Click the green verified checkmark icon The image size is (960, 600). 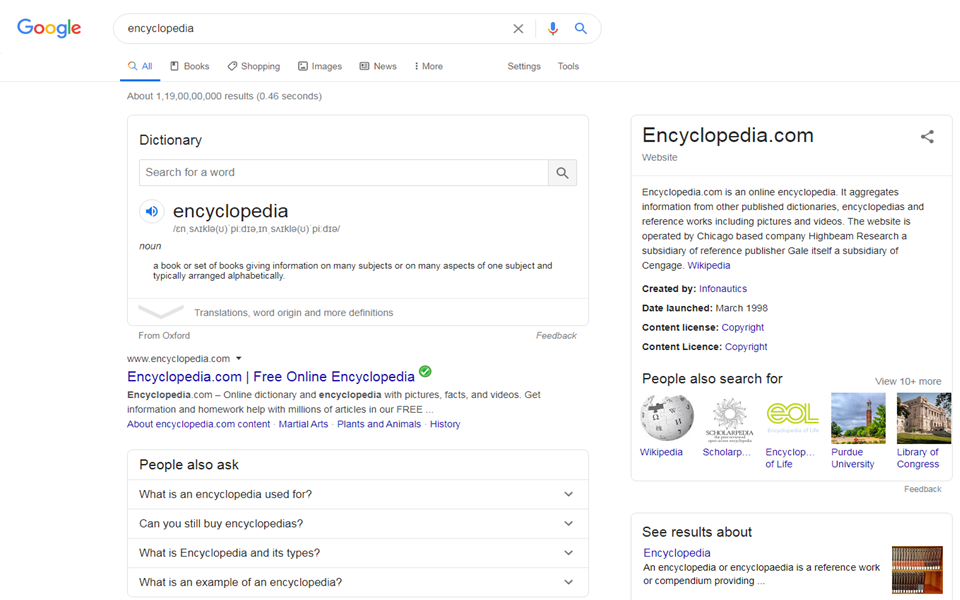[425, 371]
